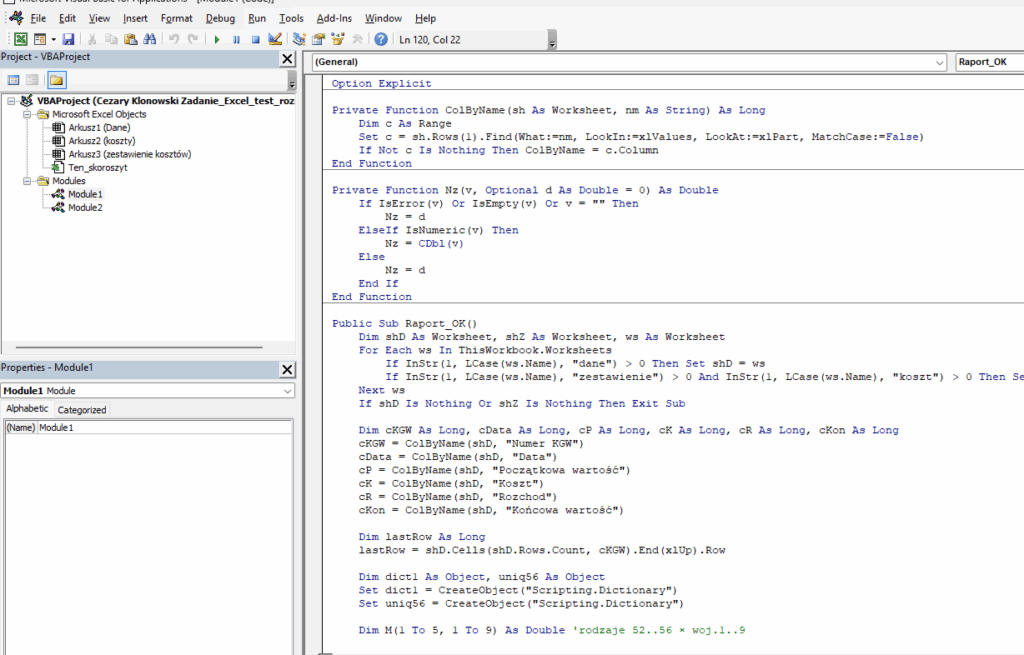
Task: Open the Help menu
Action: (x=425, y=18)
